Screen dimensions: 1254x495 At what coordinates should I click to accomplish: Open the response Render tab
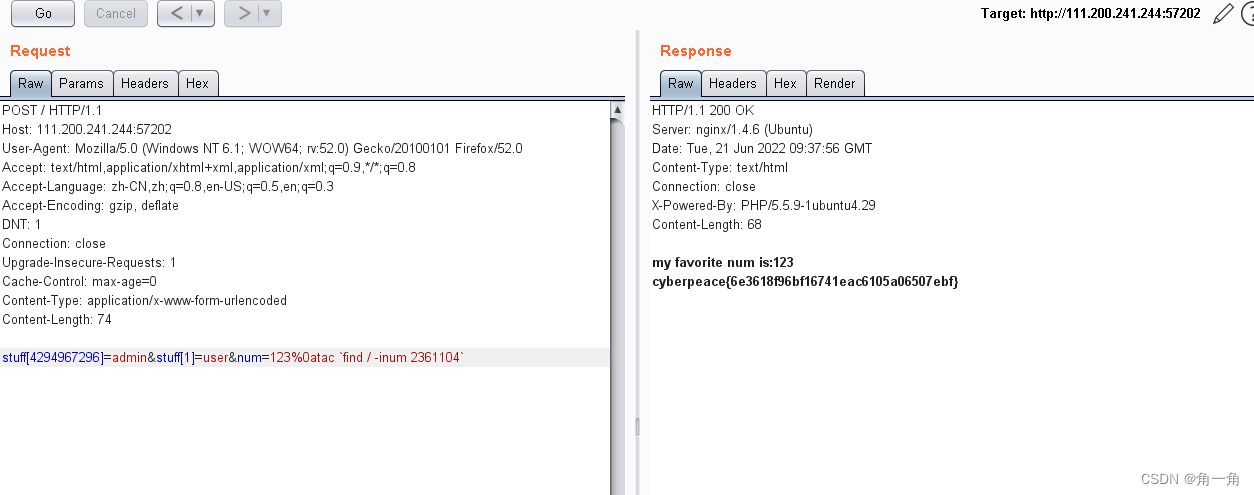pyautogui.click(x=834, y=83)
